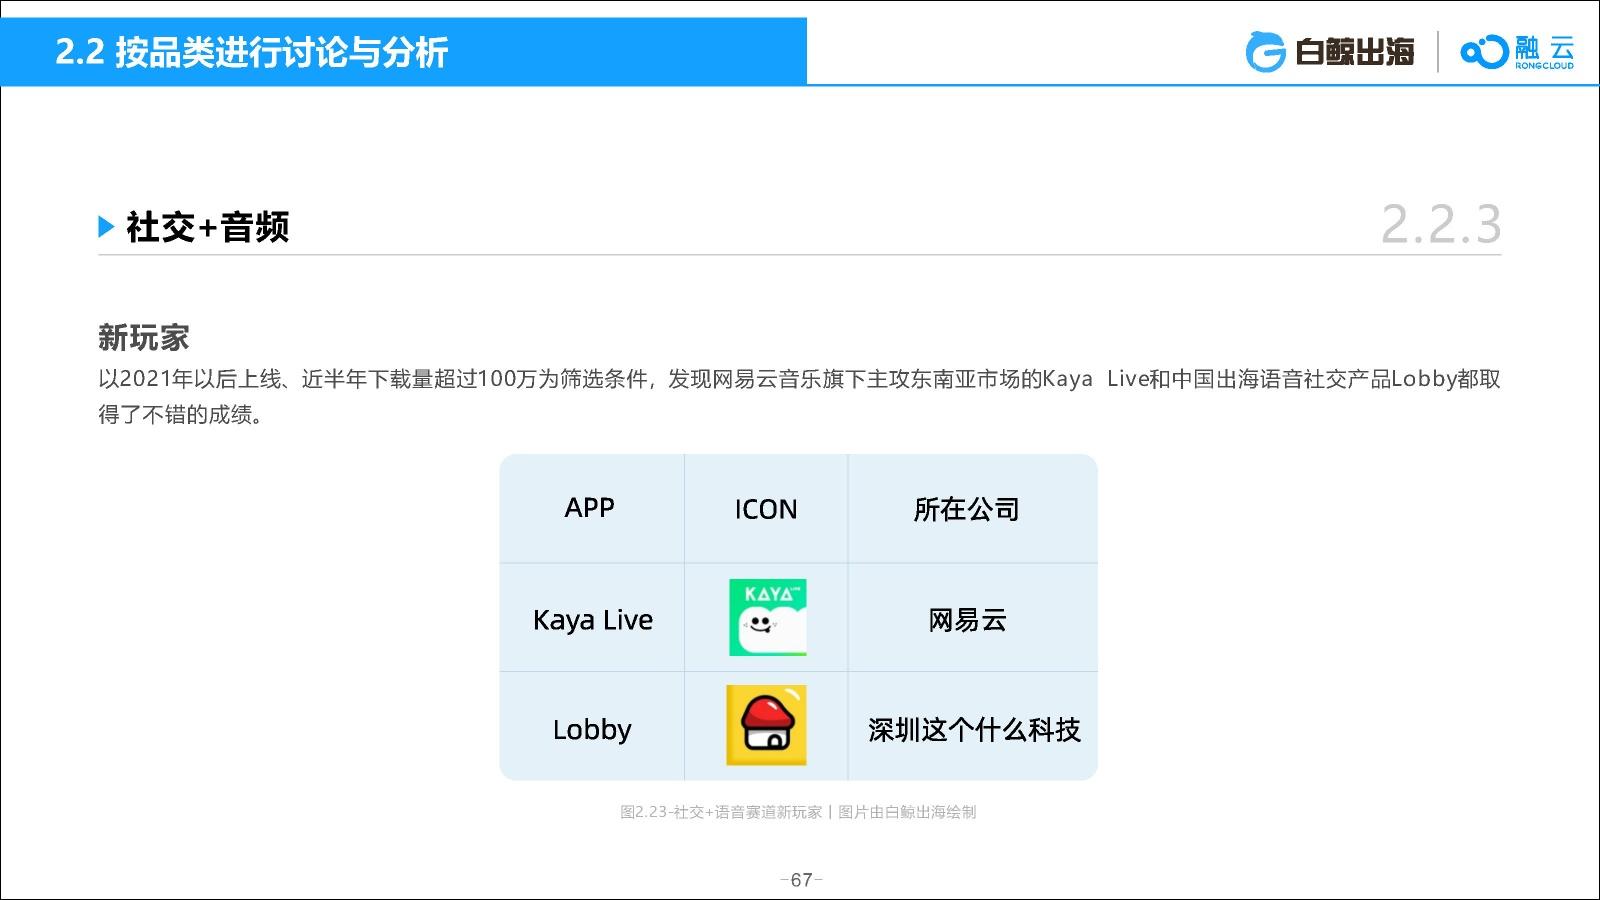Click the page number 67
Image resolution: width=1600 pixels, height=900 pixels.
point(801,880)
